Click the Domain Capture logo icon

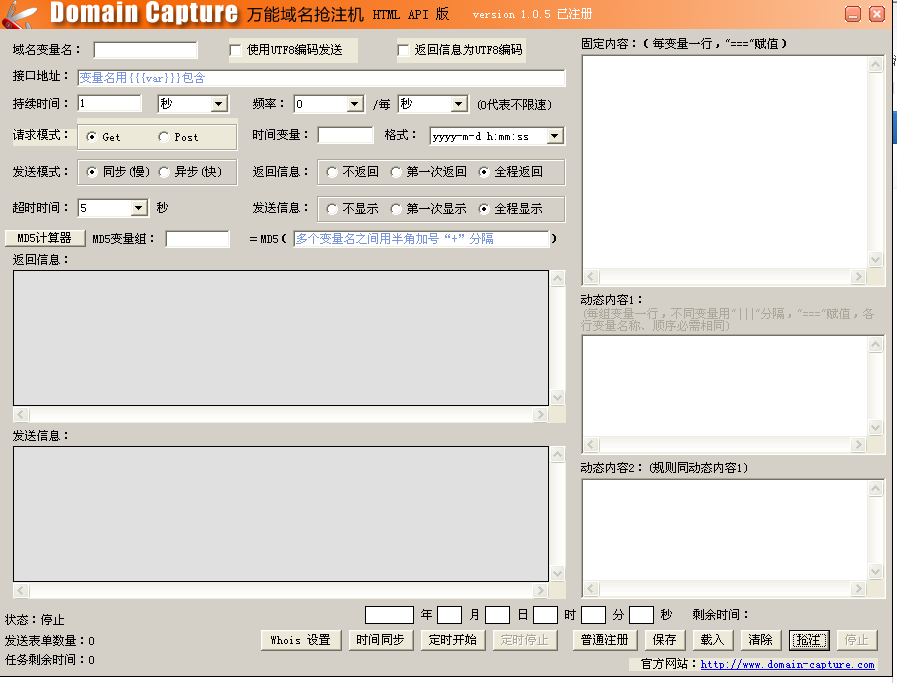[21, 13]
